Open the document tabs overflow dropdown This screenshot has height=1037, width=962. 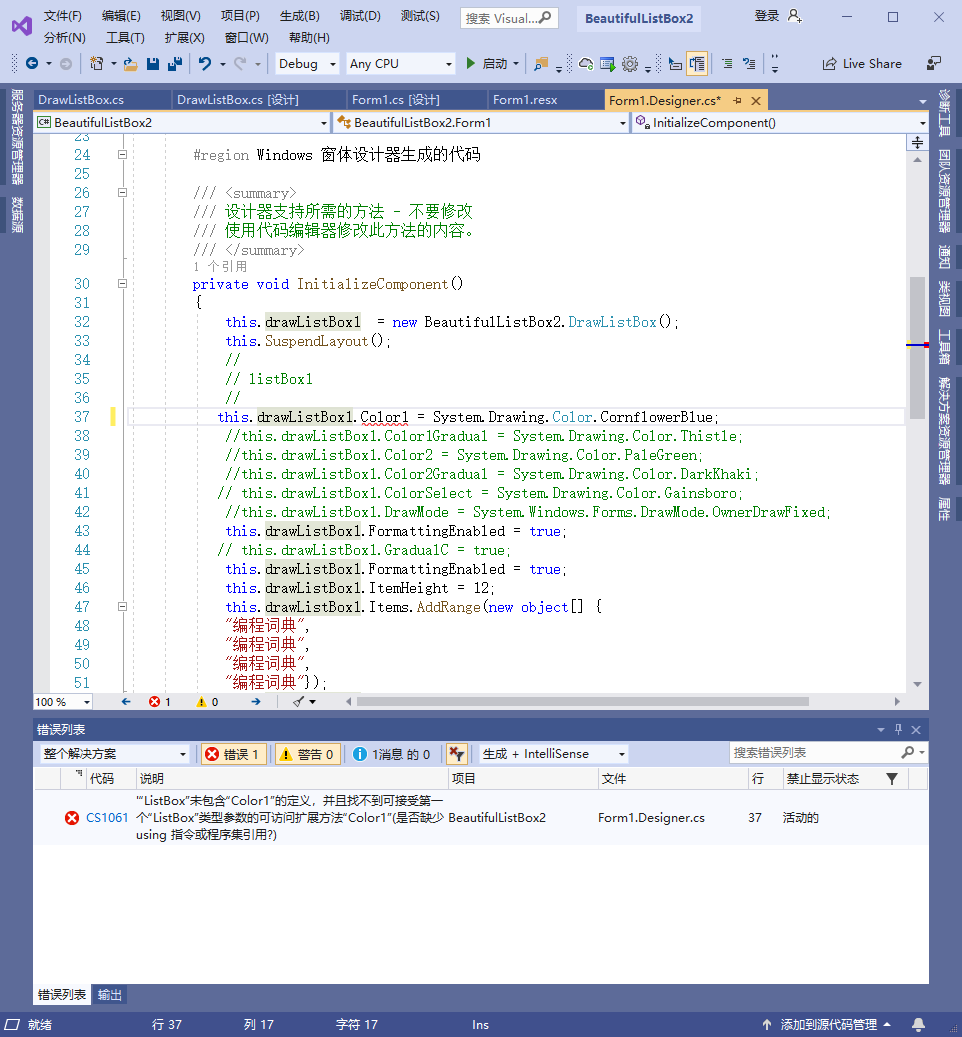(x=922, y=102)
